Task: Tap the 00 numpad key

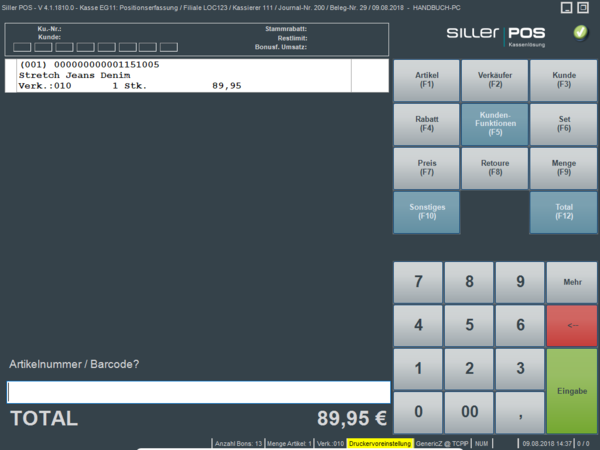Action: point(470,411)
